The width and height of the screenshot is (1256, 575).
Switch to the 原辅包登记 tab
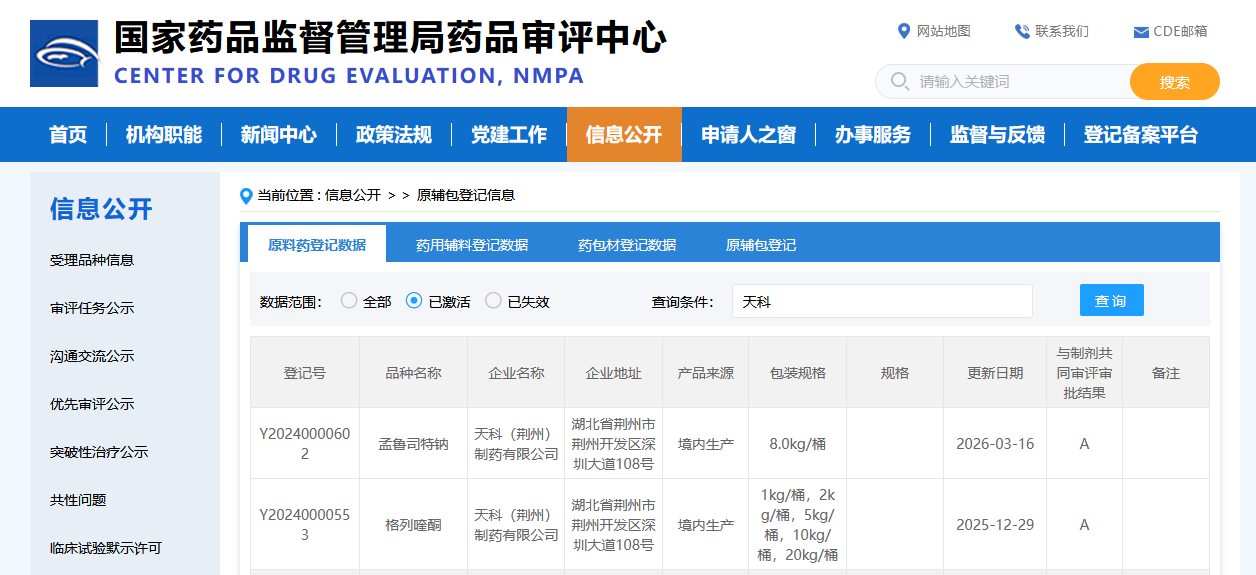[x=761, y=245]
